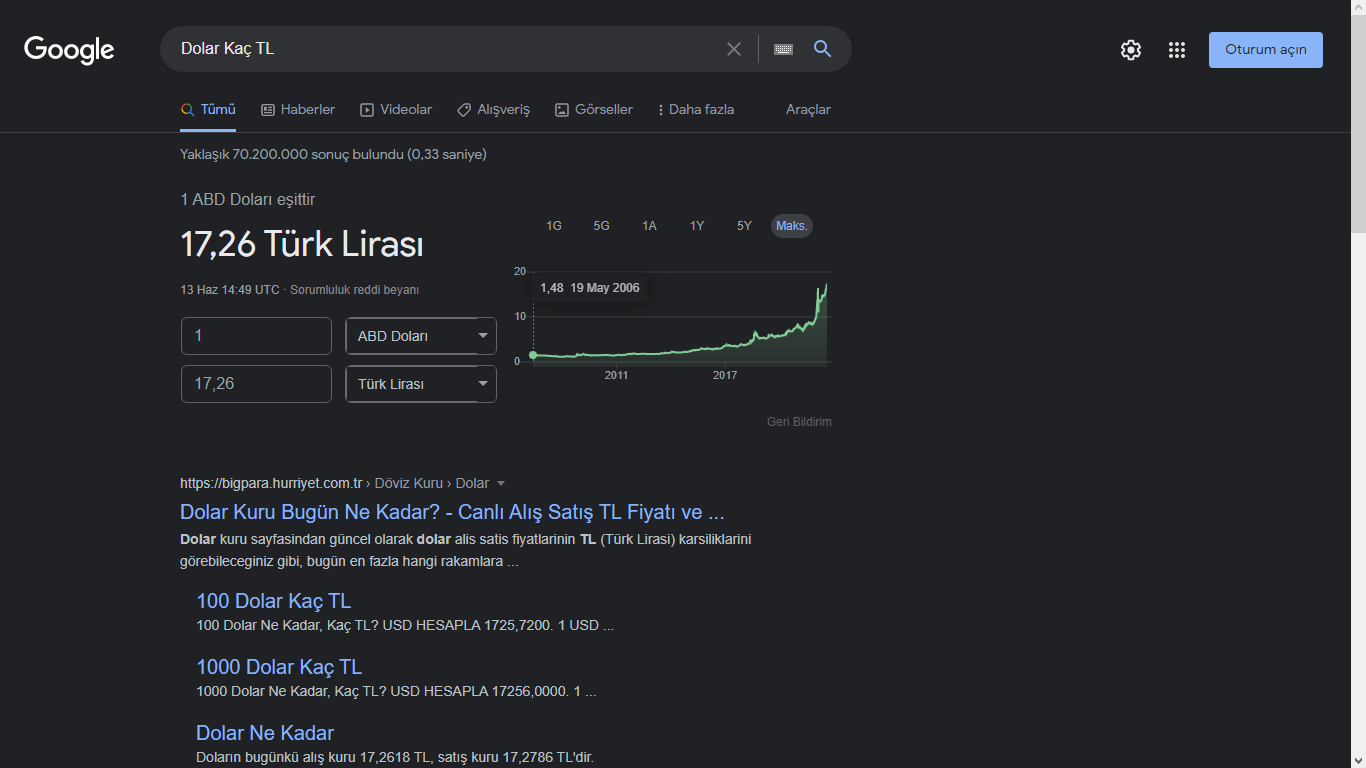Select the 5G chart range

[x=601, y=226]
